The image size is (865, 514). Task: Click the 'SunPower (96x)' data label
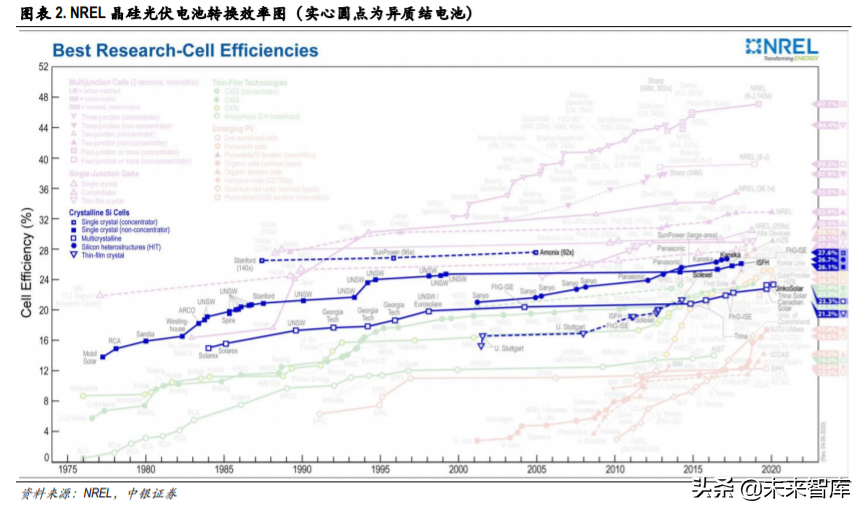[393, 252]
